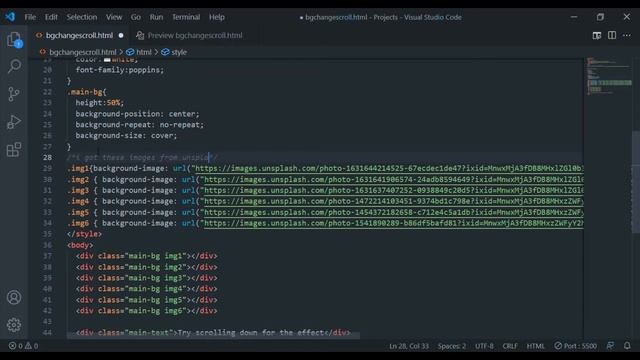The image size is (640, 360).
Task: Open the View menu
Action: [114, 17]
